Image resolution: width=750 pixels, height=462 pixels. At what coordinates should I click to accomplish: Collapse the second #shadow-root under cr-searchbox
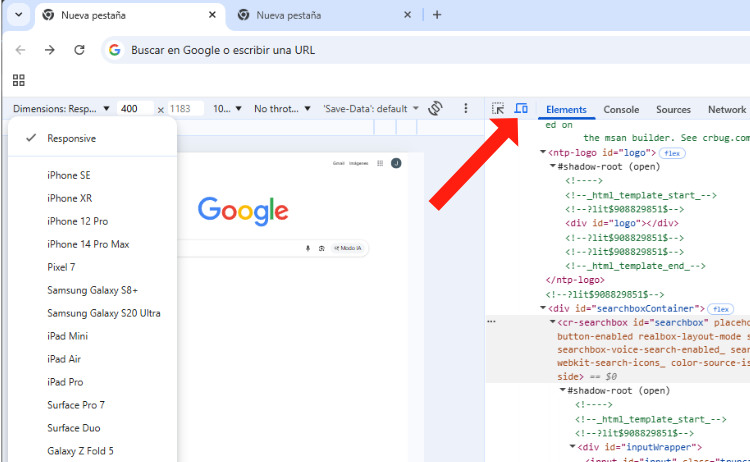[562, 390]
